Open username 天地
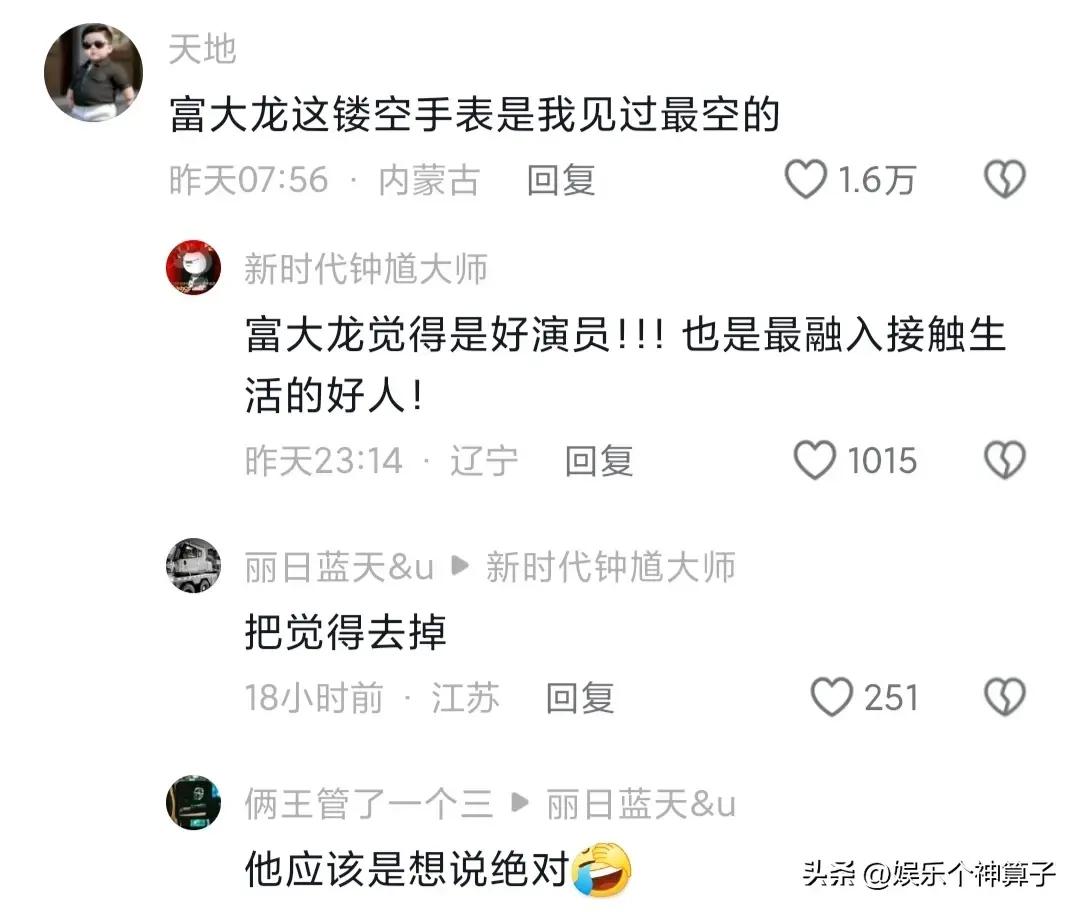 pyautogui.click(x=202, y=50)
